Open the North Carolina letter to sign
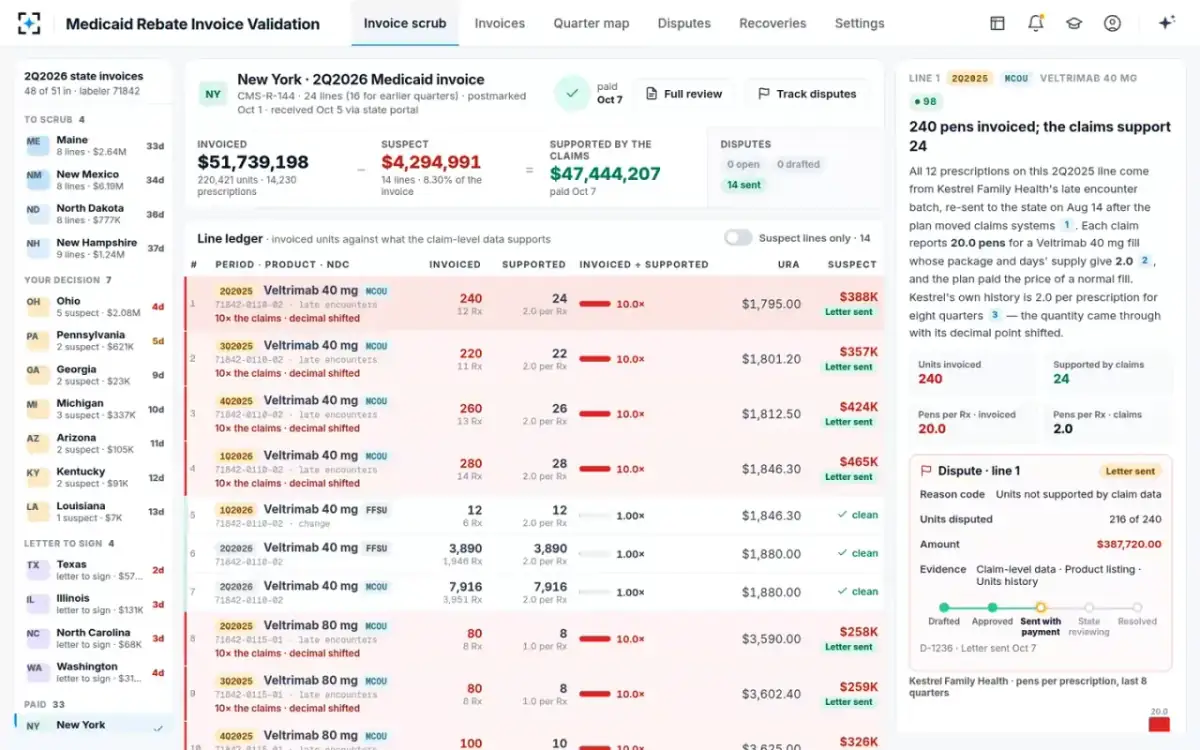Image resolution: width=1200 pixels, height=750 pixels. tap(94, 638)
